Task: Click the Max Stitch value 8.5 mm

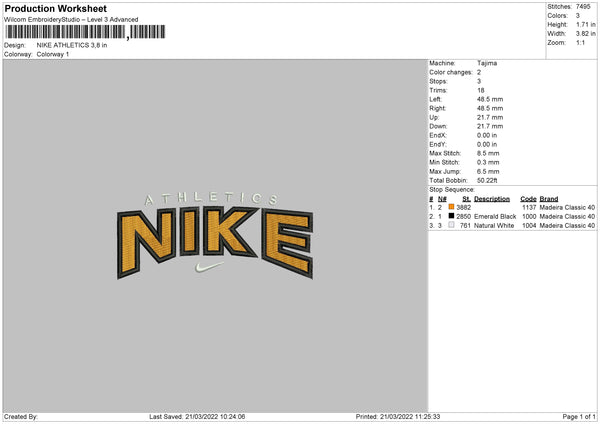Action: click(488, 153)
